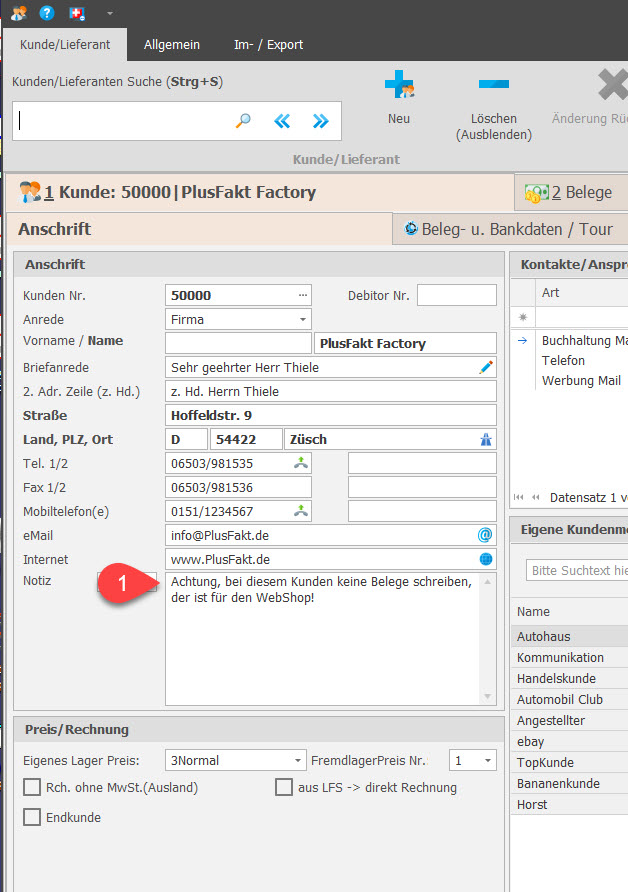Click the Land field containing D
Screen dimensions: 628x892
point(187,439)
